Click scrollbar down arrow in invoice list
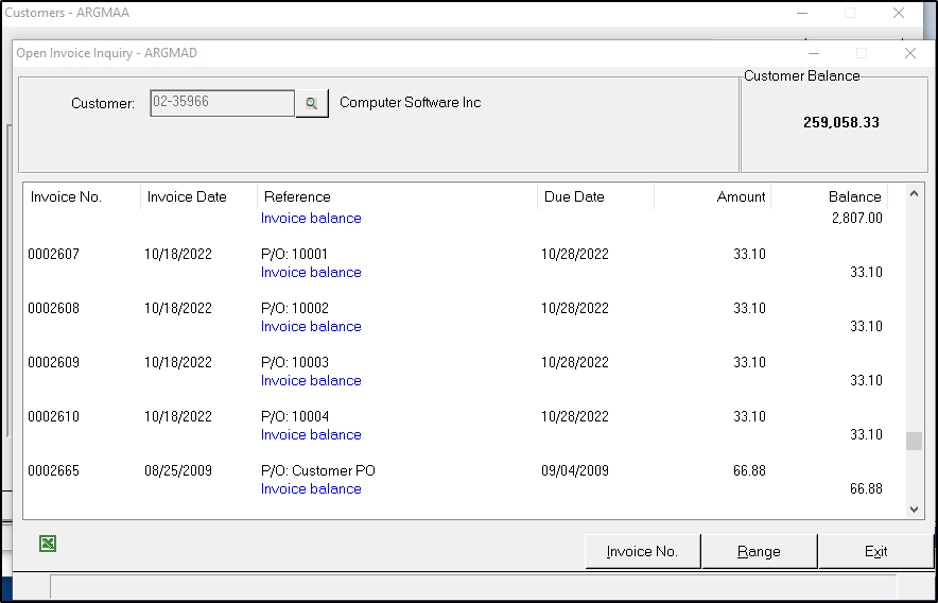 click(x=913, y=509)
